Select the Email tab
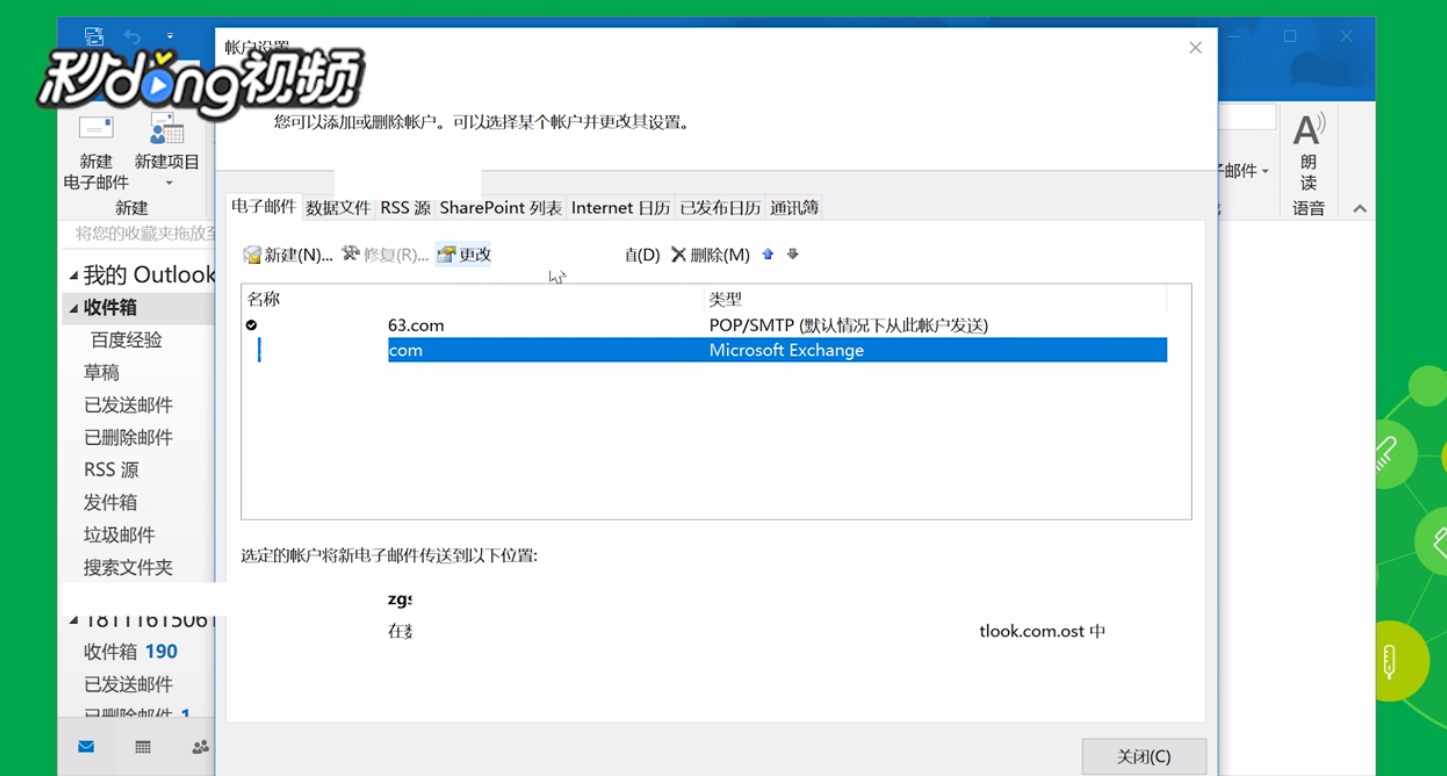Screen dimensions: 1447x776 264,206
